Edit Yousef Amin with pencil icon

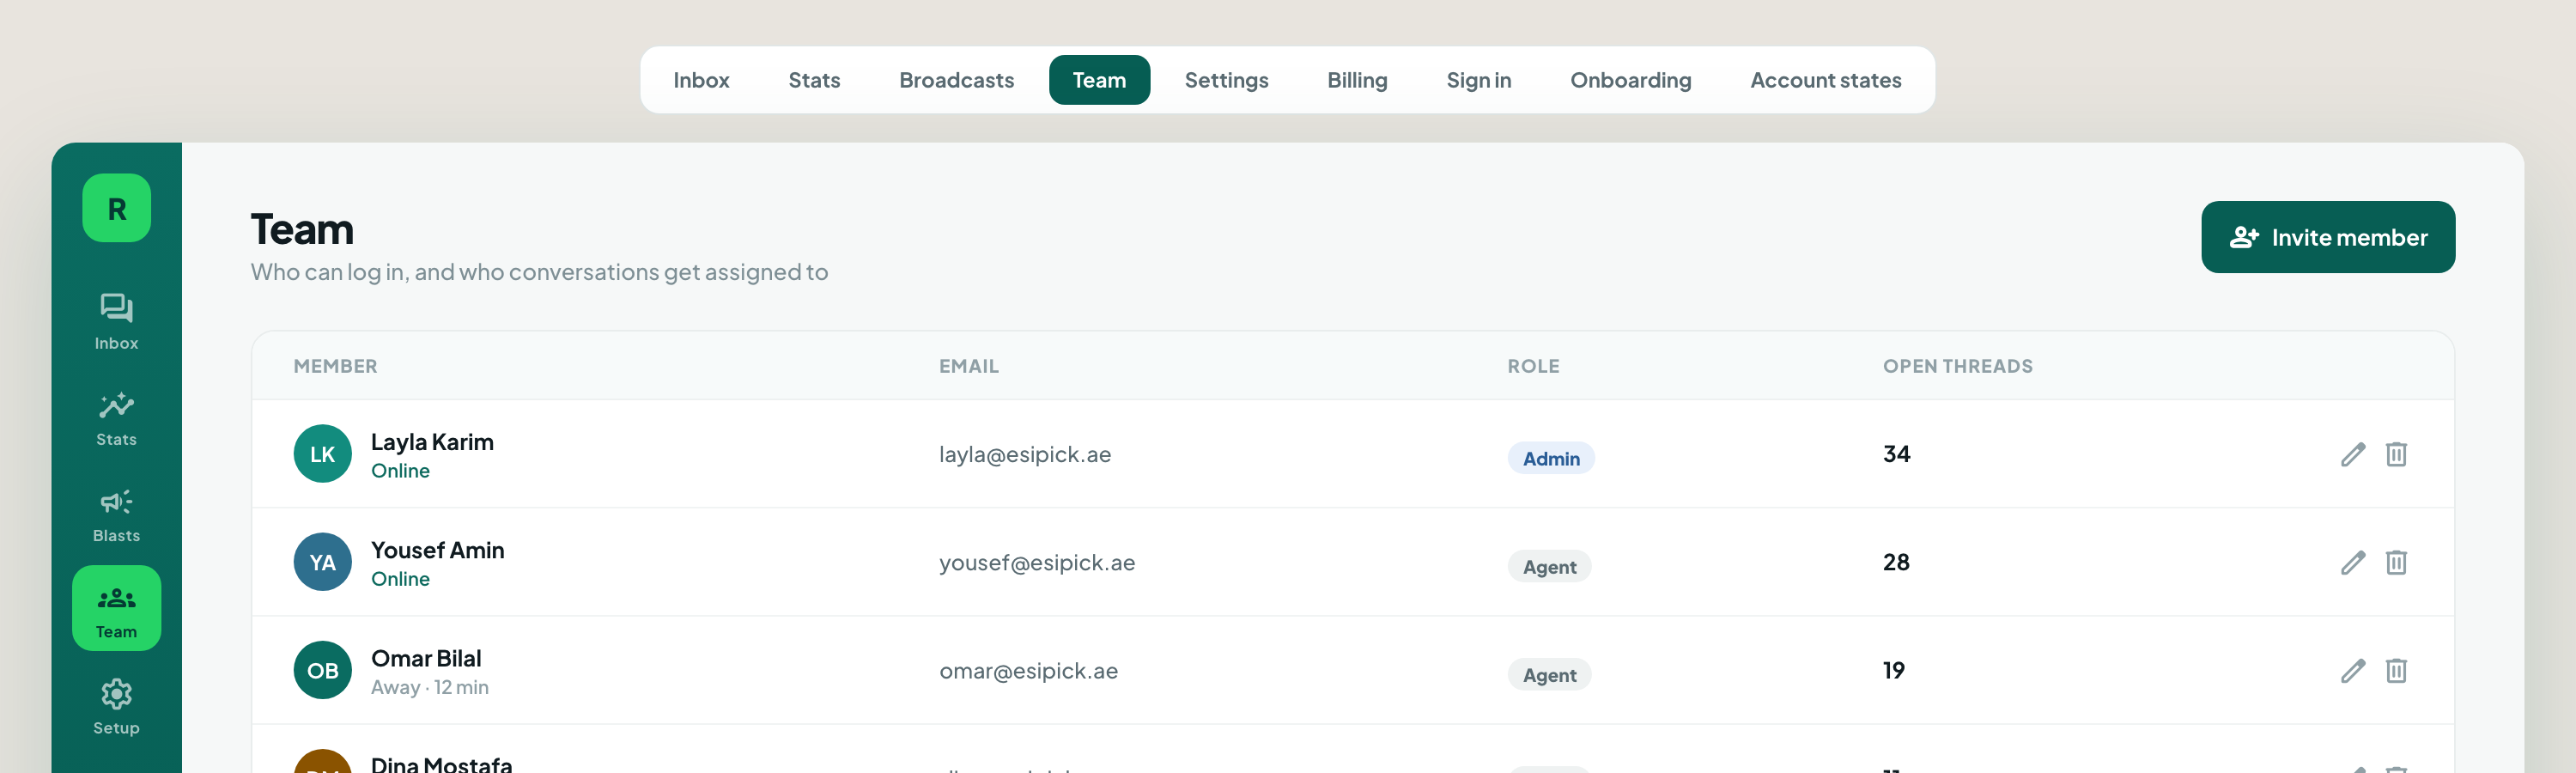point(2352,562)
